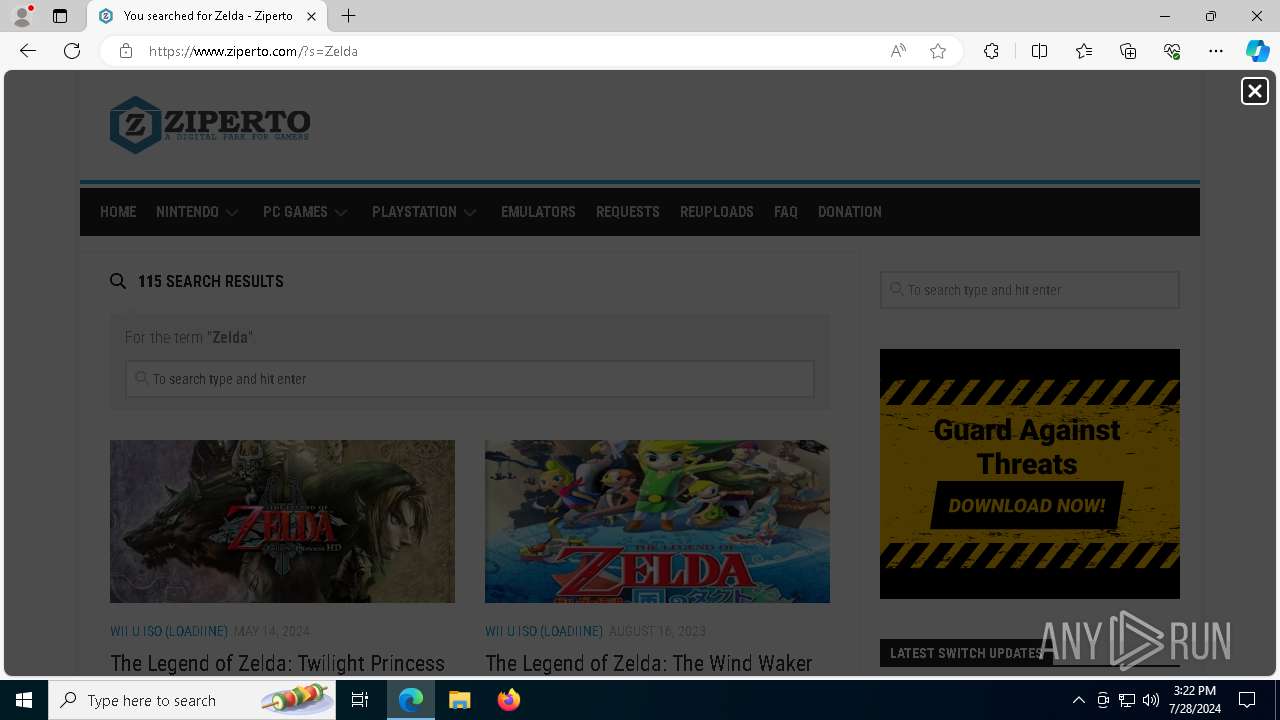The image size is (1280, 720).
Task: Focus the sidebar search field
Action: tap(1029, 290)
